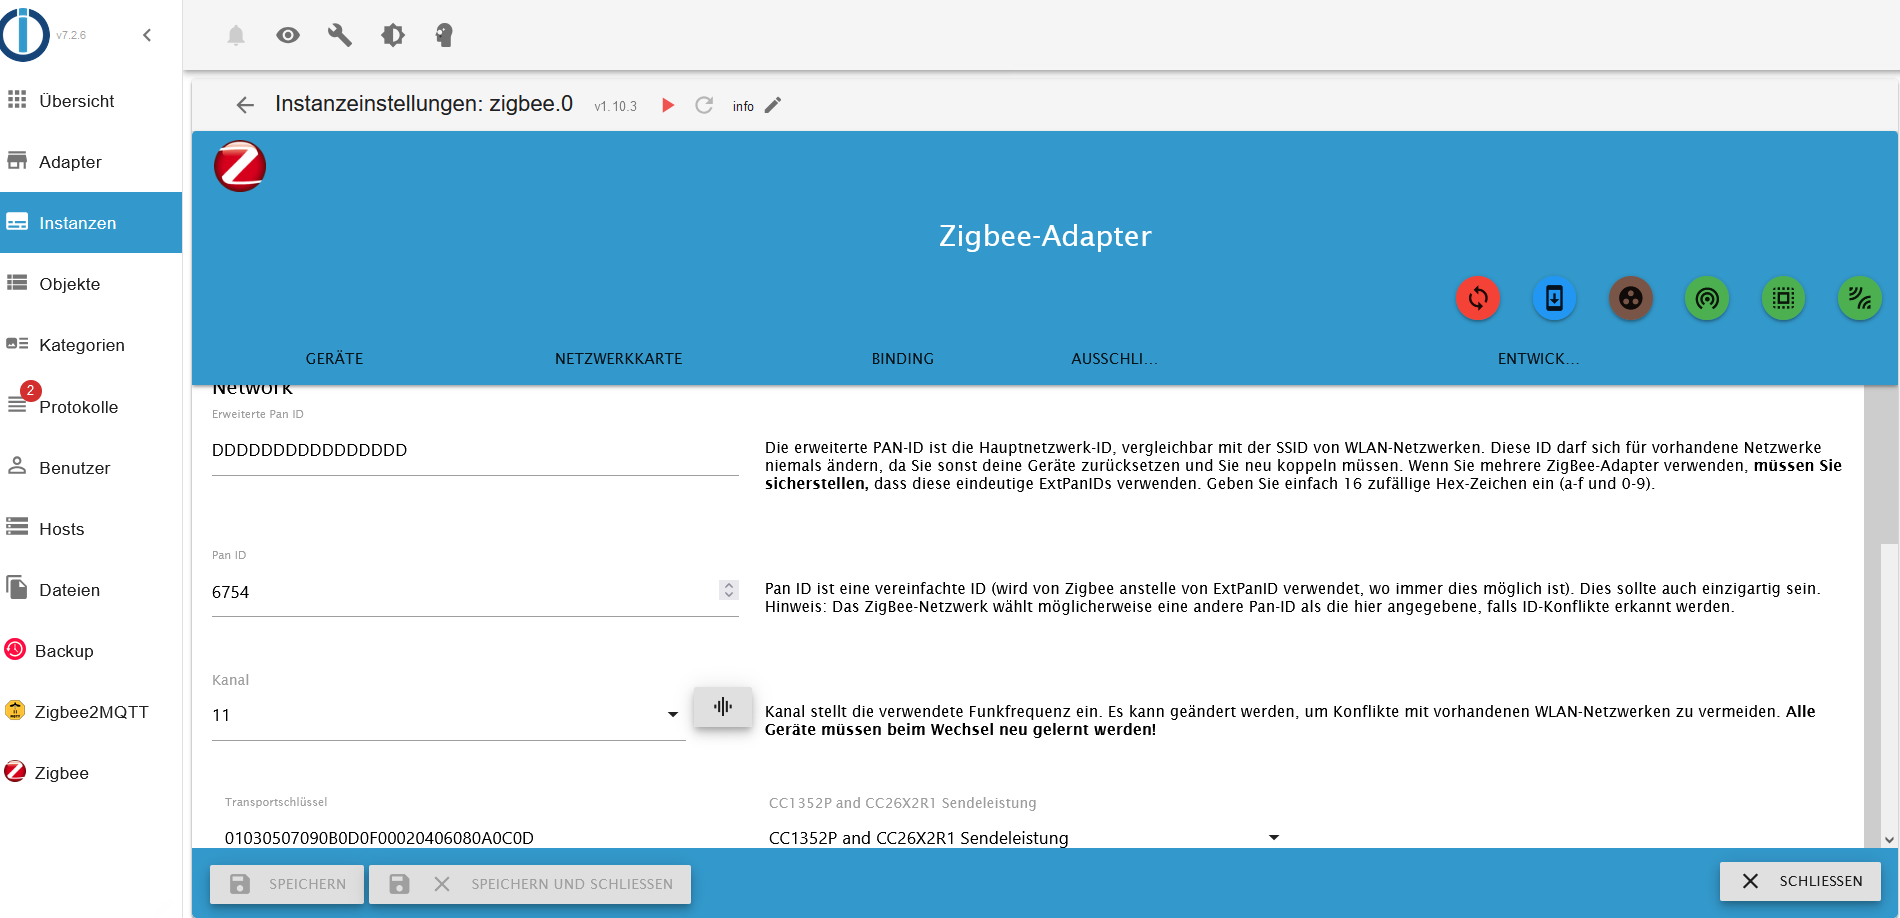Click the page's vertical scrollbar thumb

[1889, 690]
